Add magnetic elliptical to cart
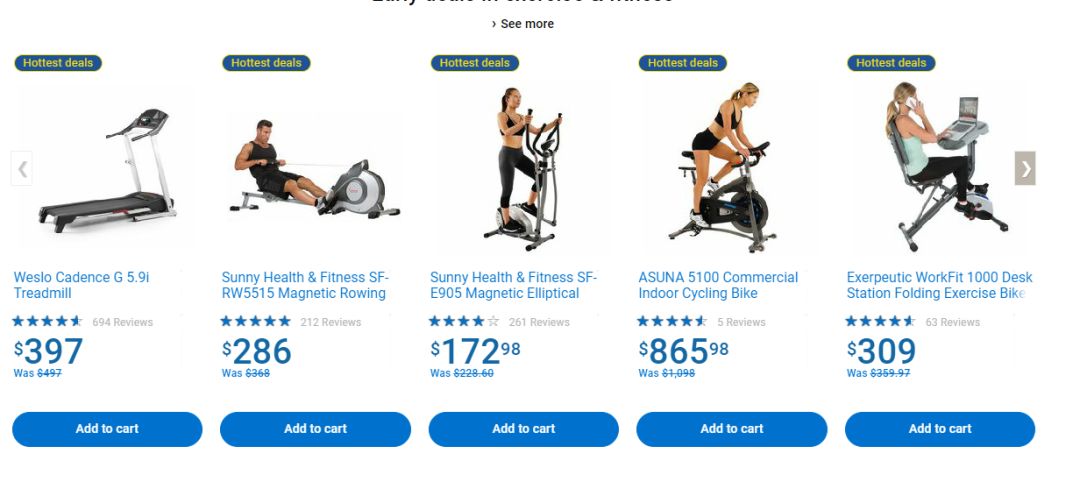 523,429
